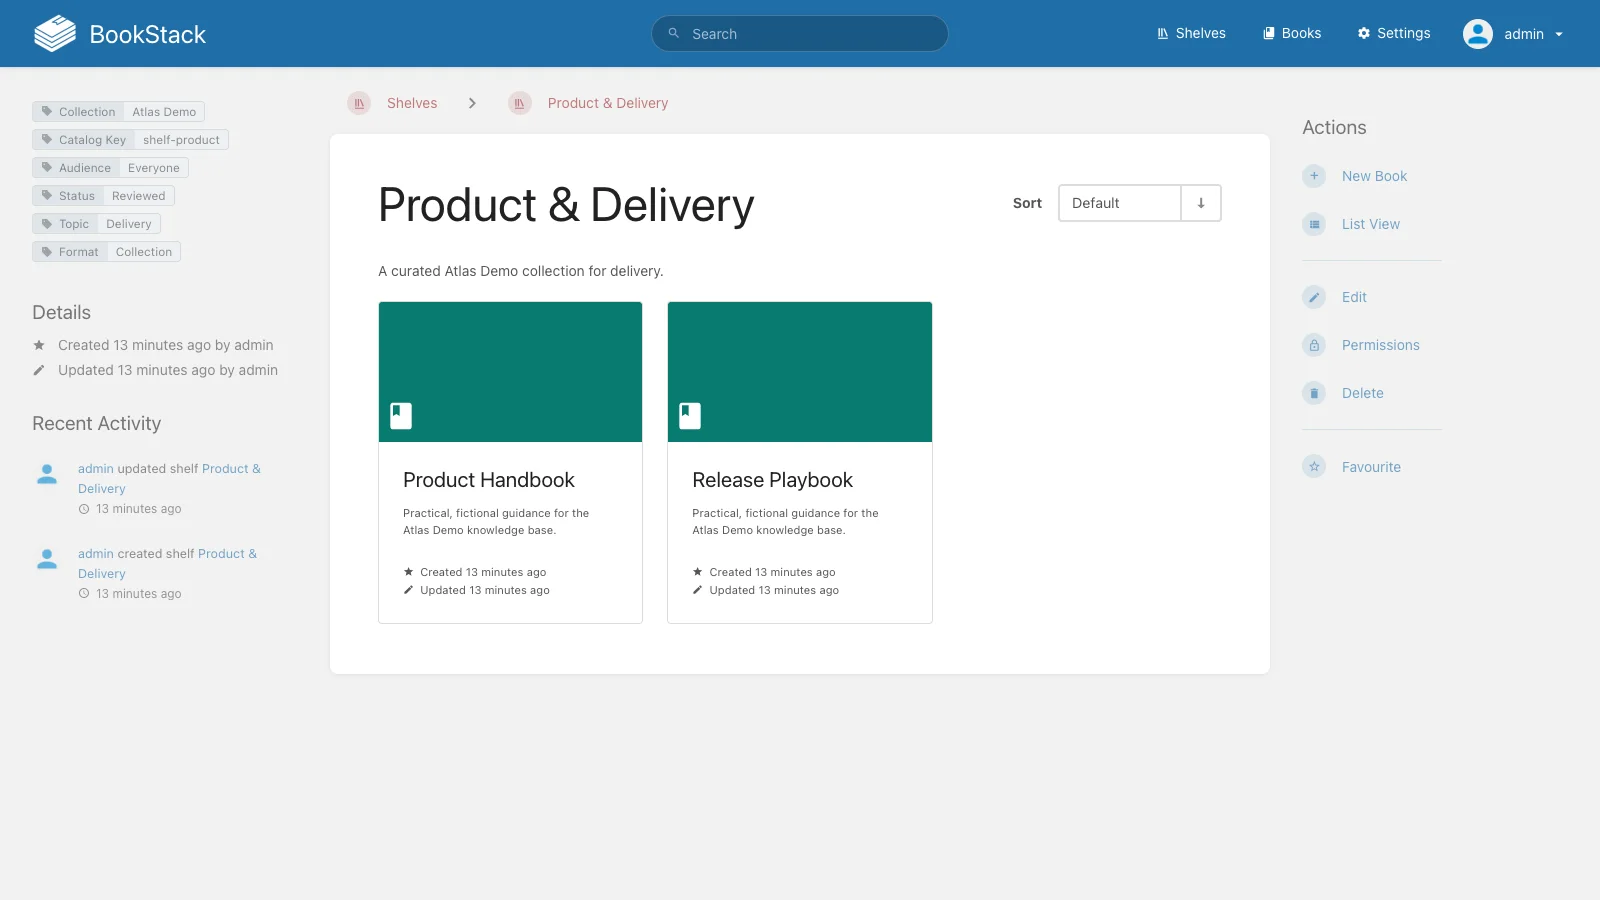Open the Product Handbook book title
This screenshot has height=900, width=1600.
click(489, 480)
